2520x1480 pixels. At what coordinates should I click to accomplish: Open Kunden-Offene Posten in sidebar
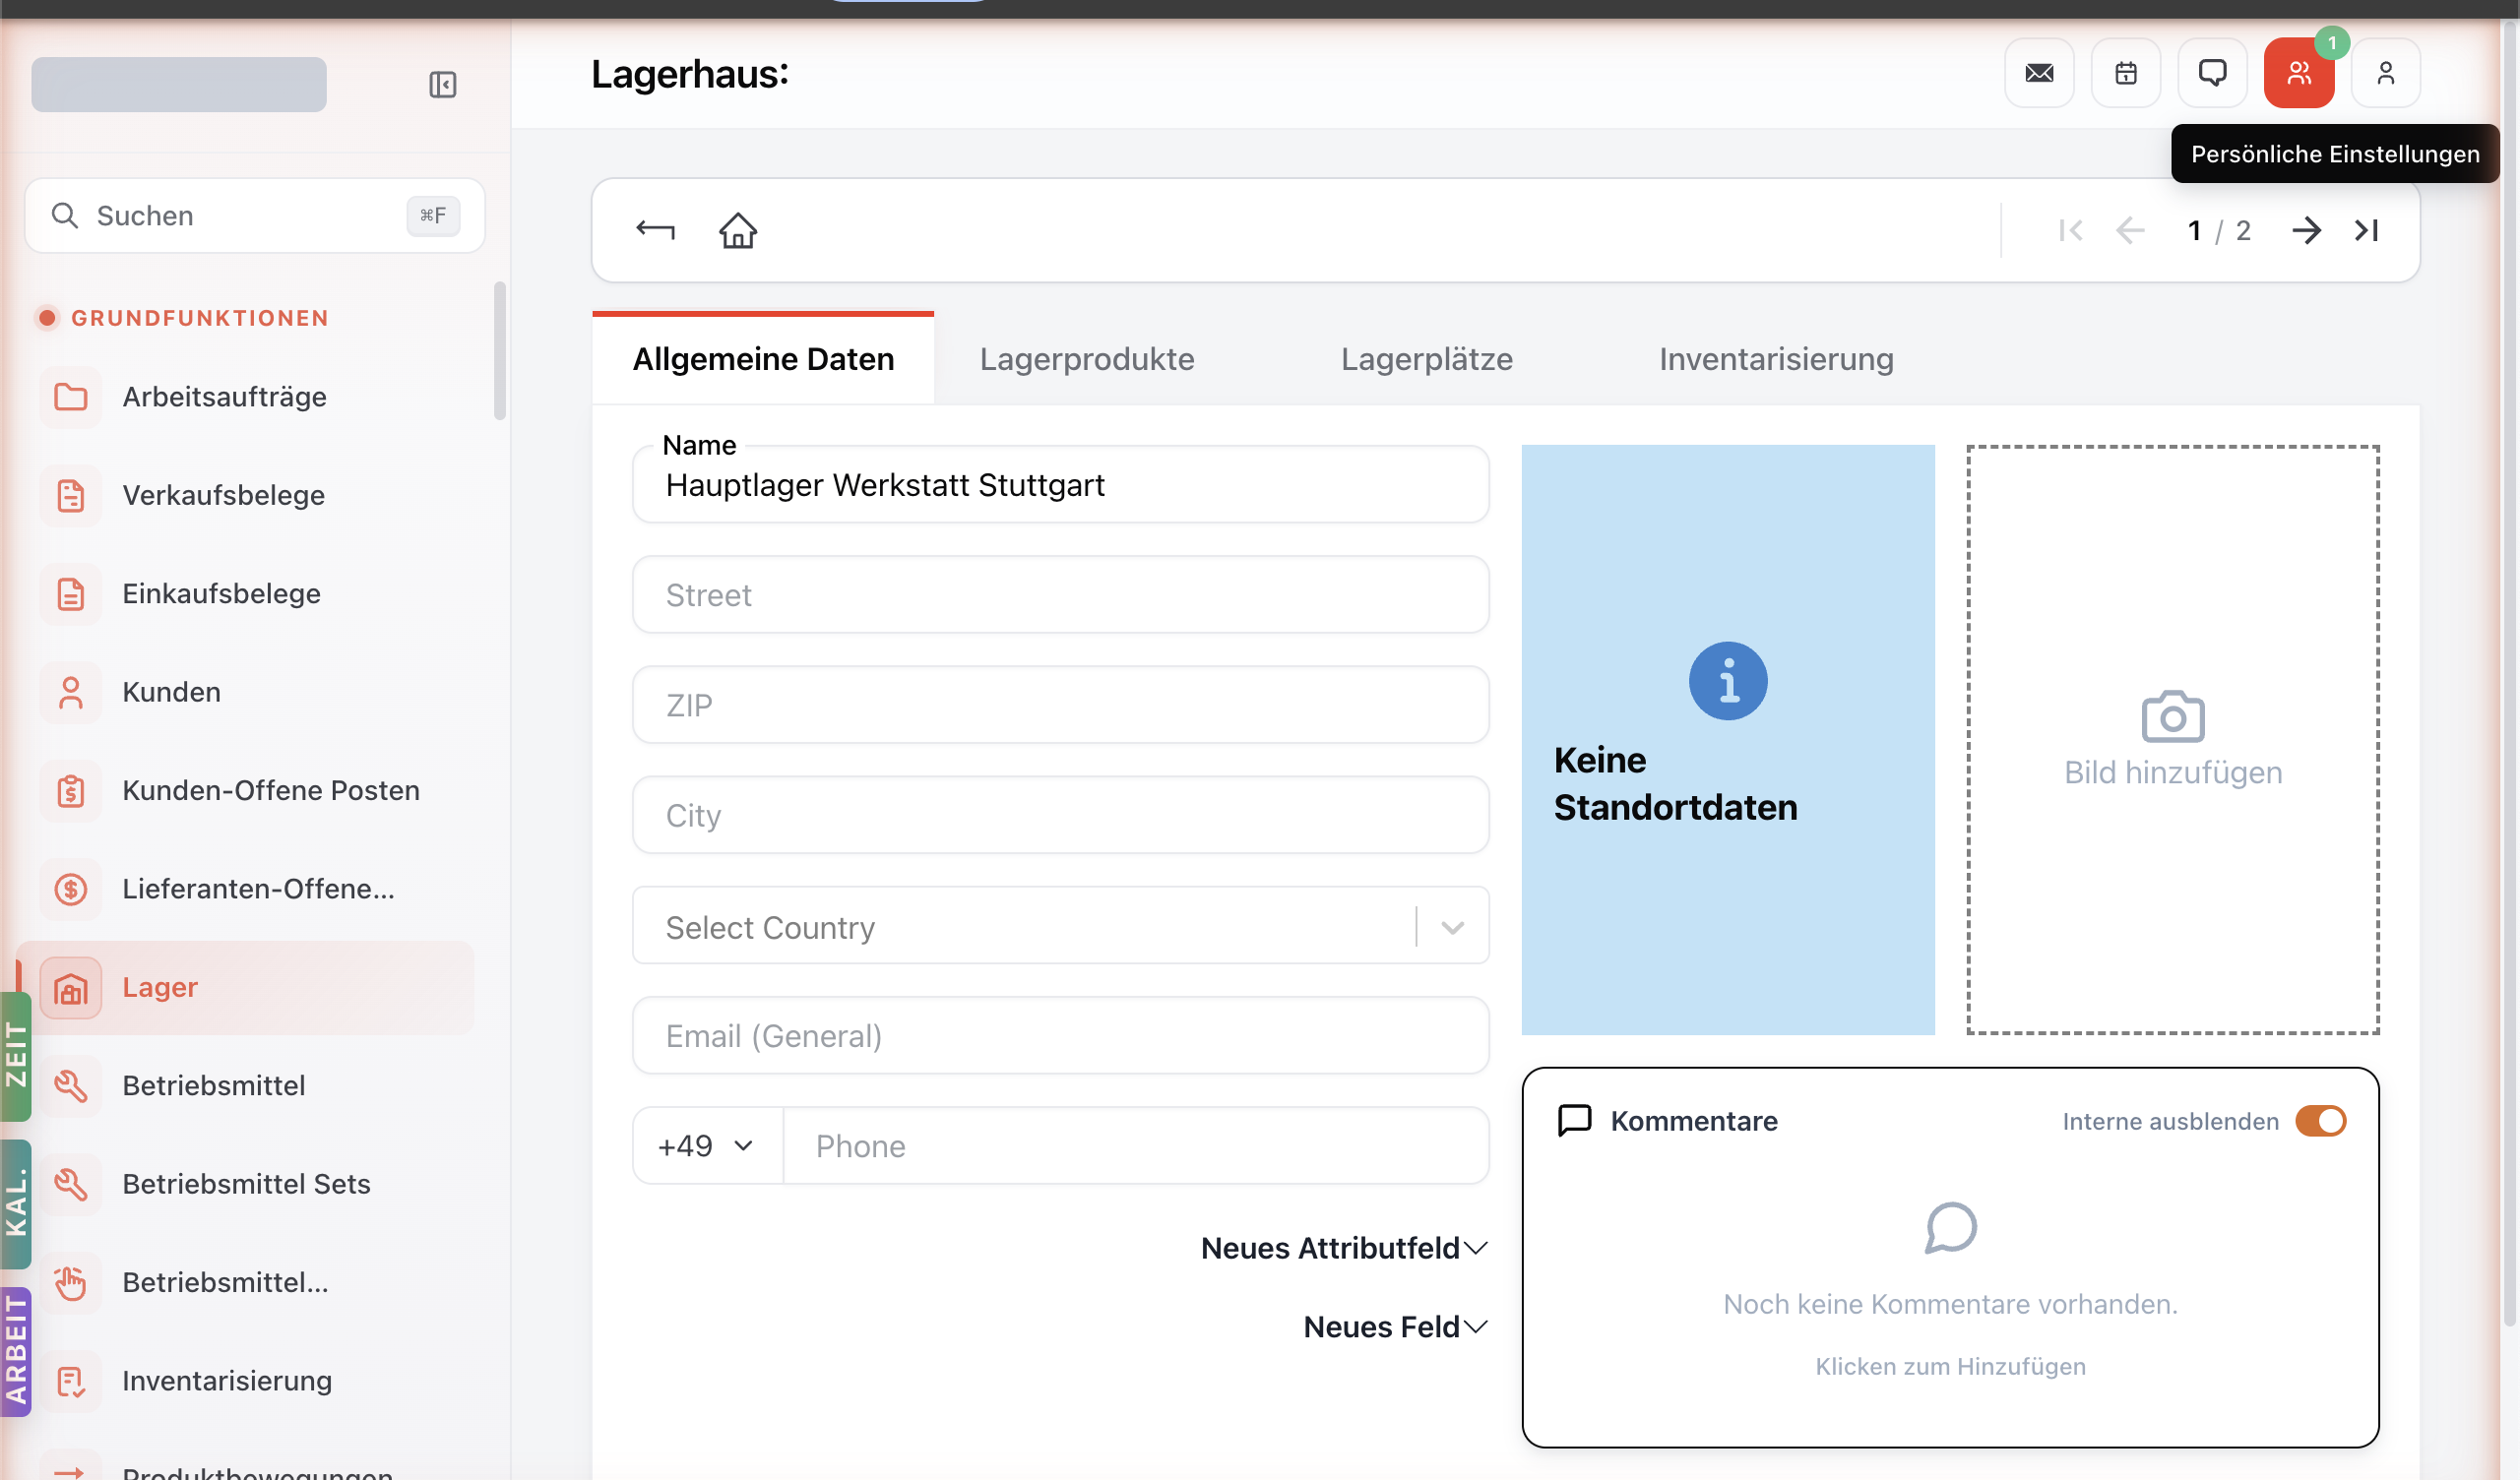coord(245,791)
